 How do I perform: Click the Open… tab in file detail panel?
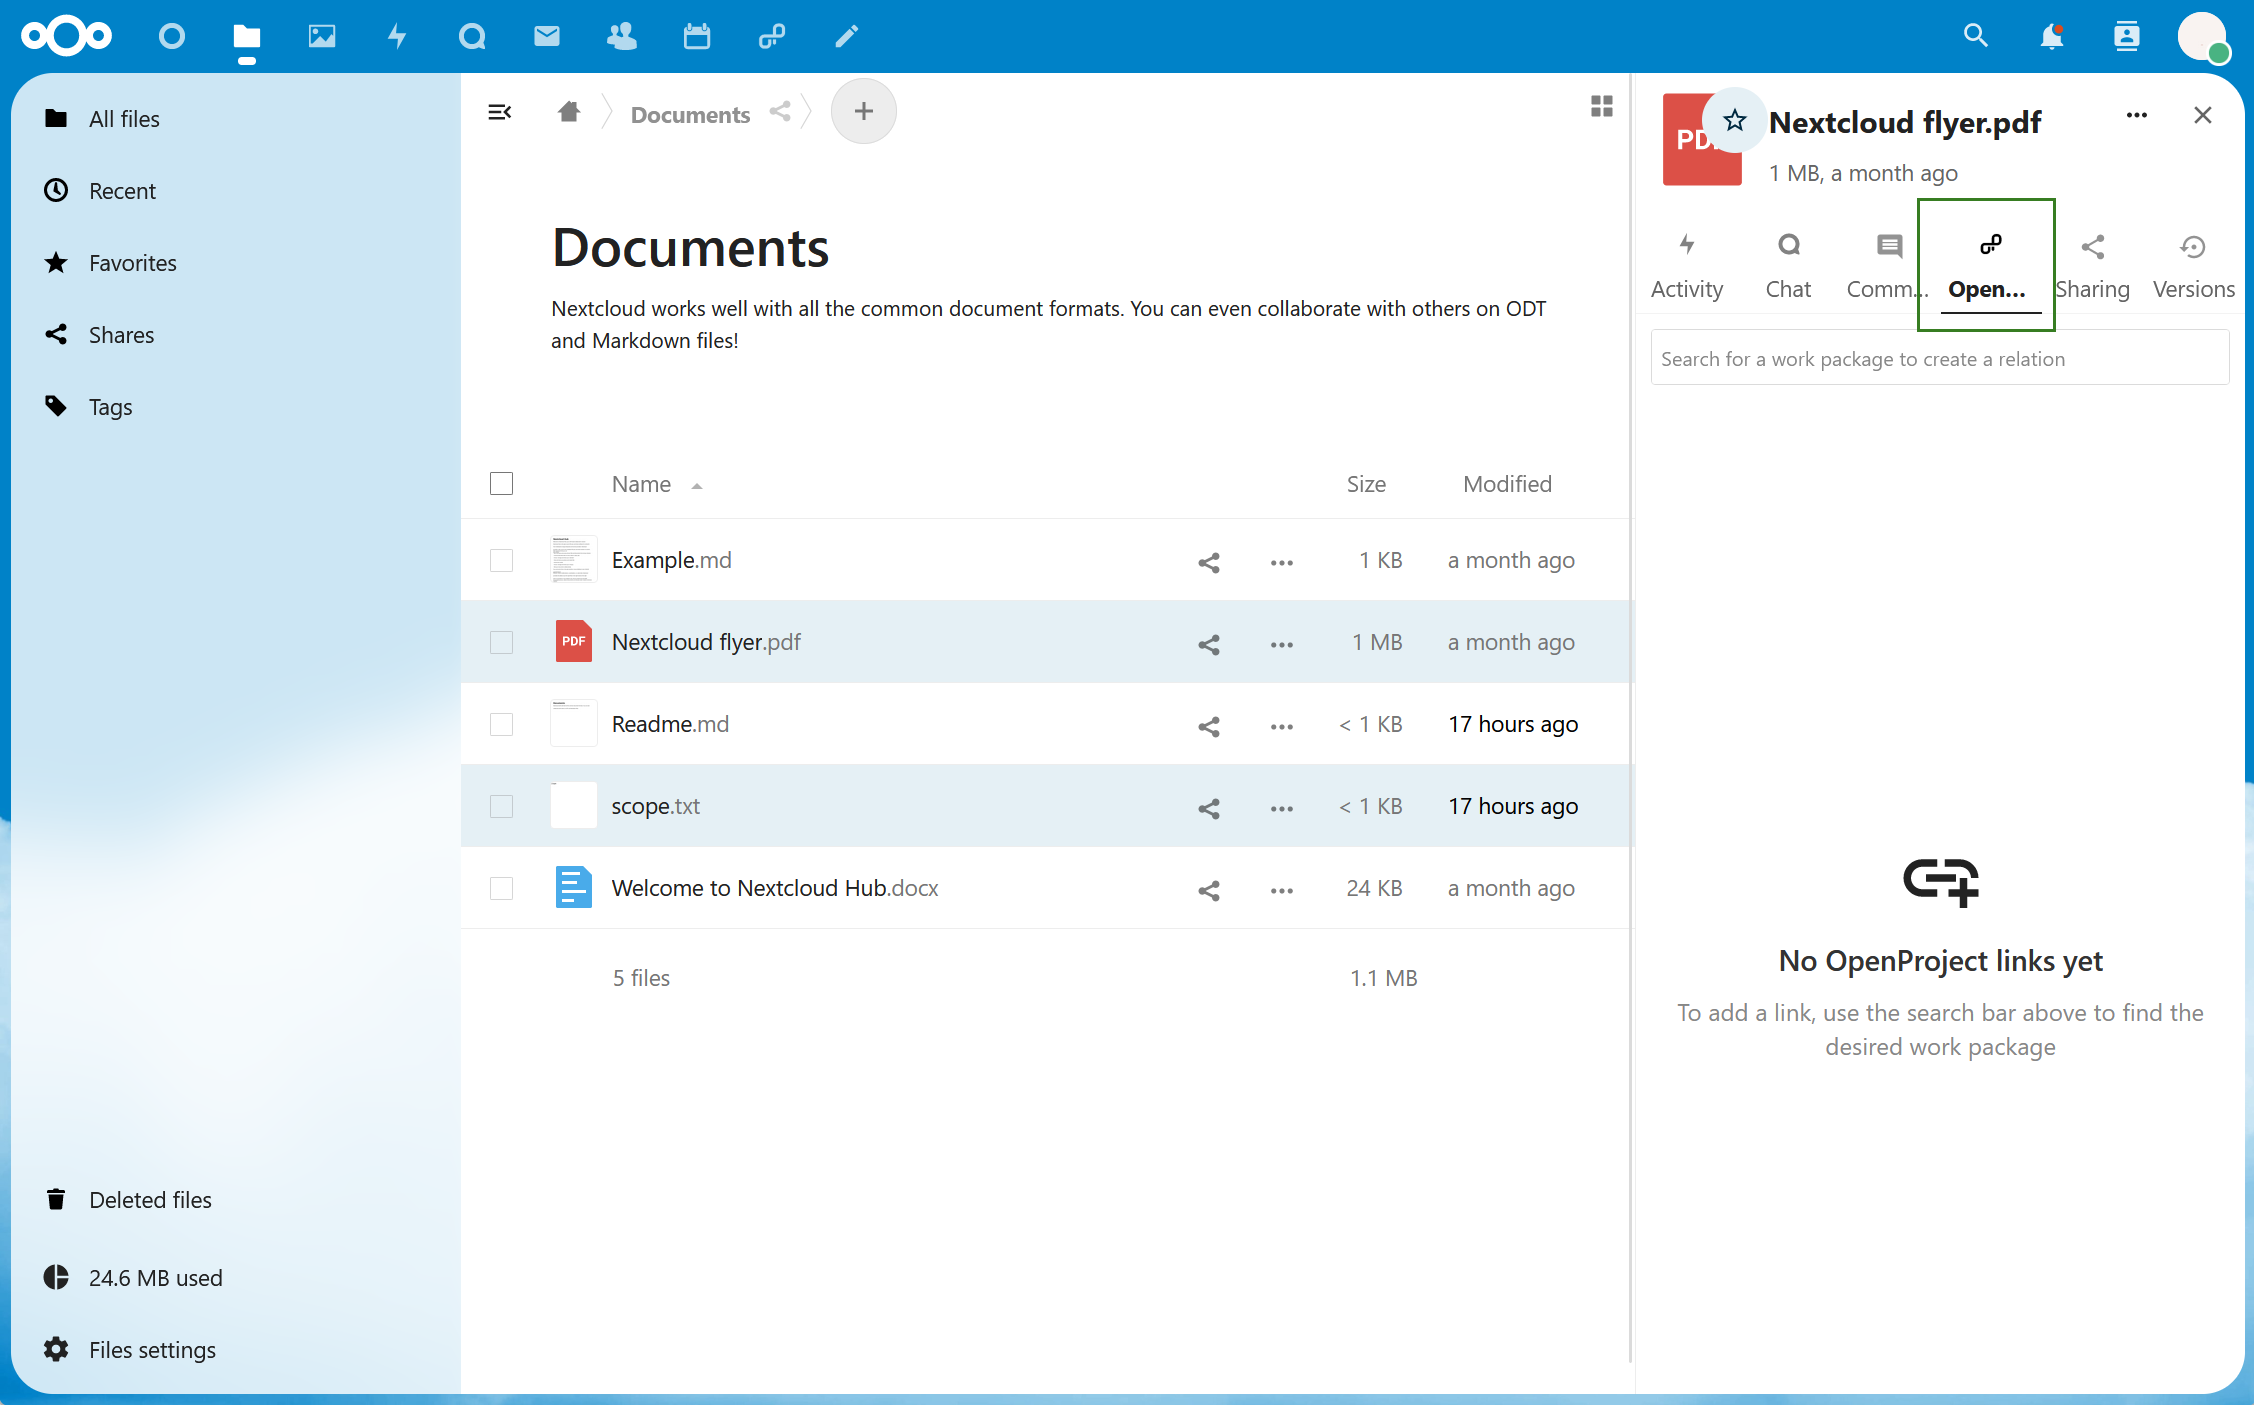pos(1987,262)
